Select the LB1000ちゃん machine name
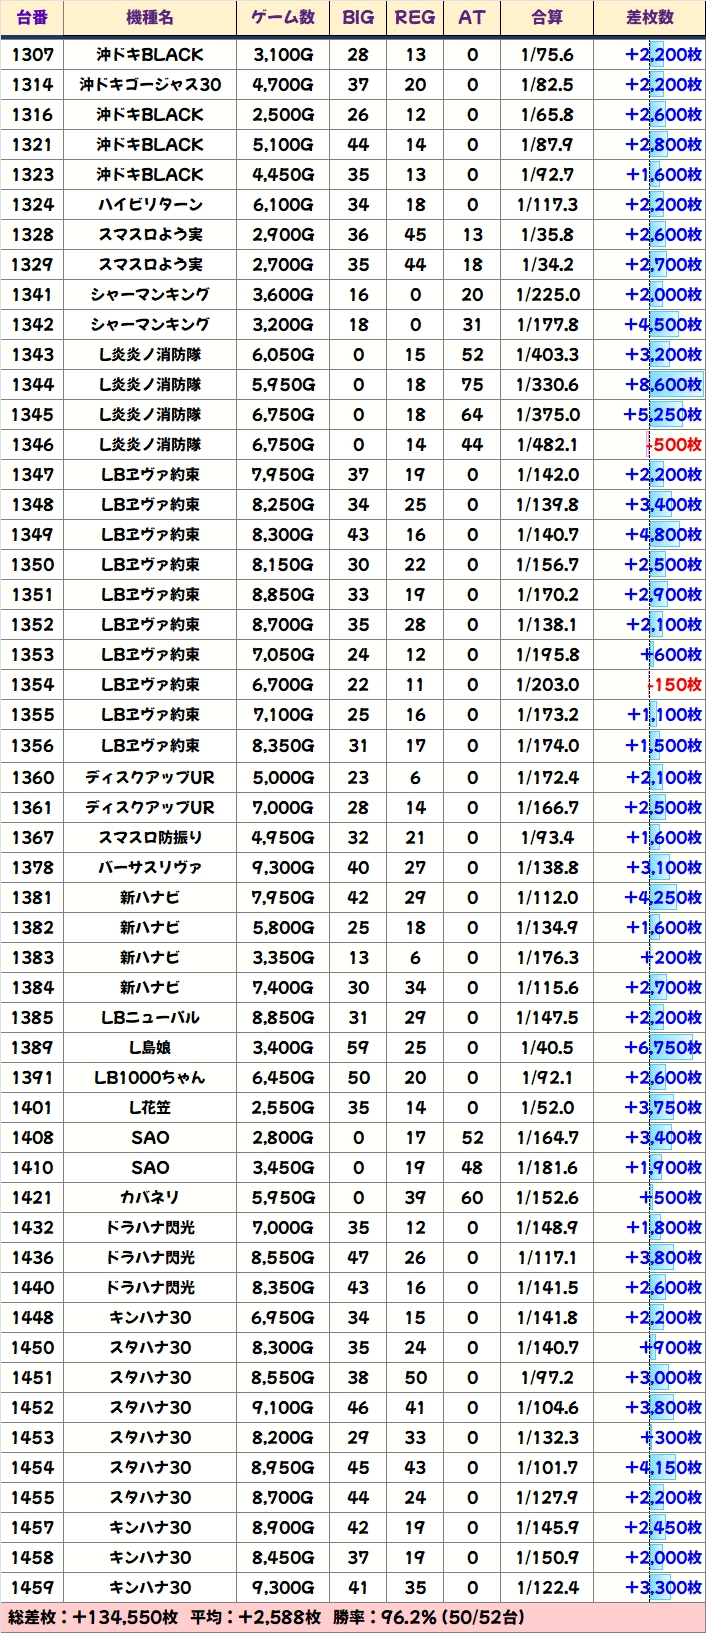Screen dimensions: 706x1633 tap(150, 1077)
